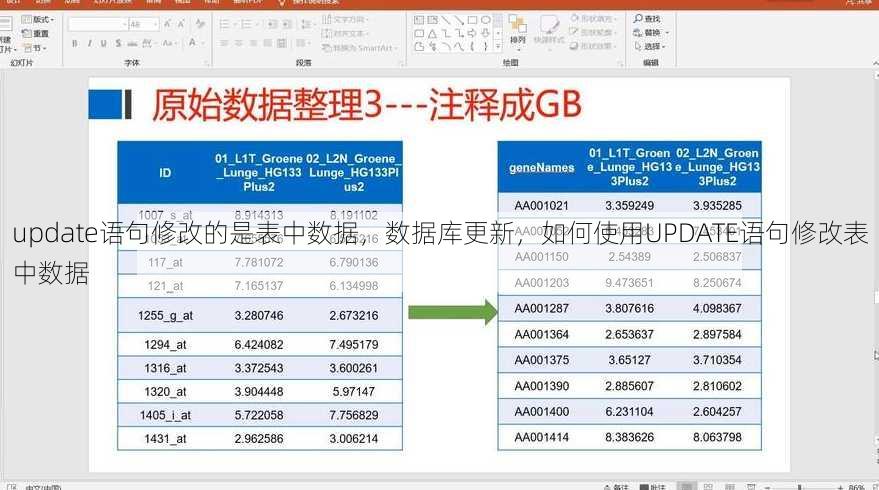Expand the shapes gallery more button
The height and width of the screenshot is (490, 879).
coord(498,48)
